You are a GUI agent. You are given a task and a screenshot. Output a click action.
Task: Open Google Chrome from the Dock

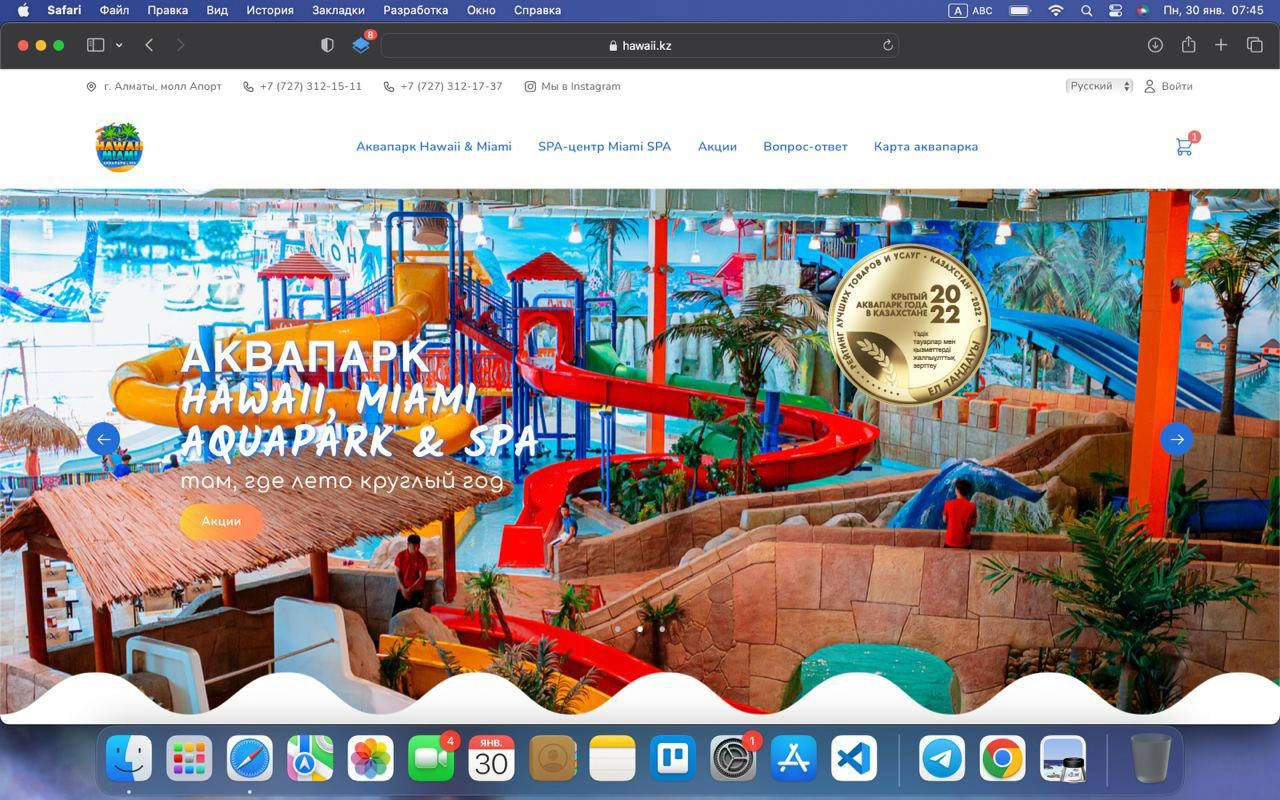[1002, 759]
